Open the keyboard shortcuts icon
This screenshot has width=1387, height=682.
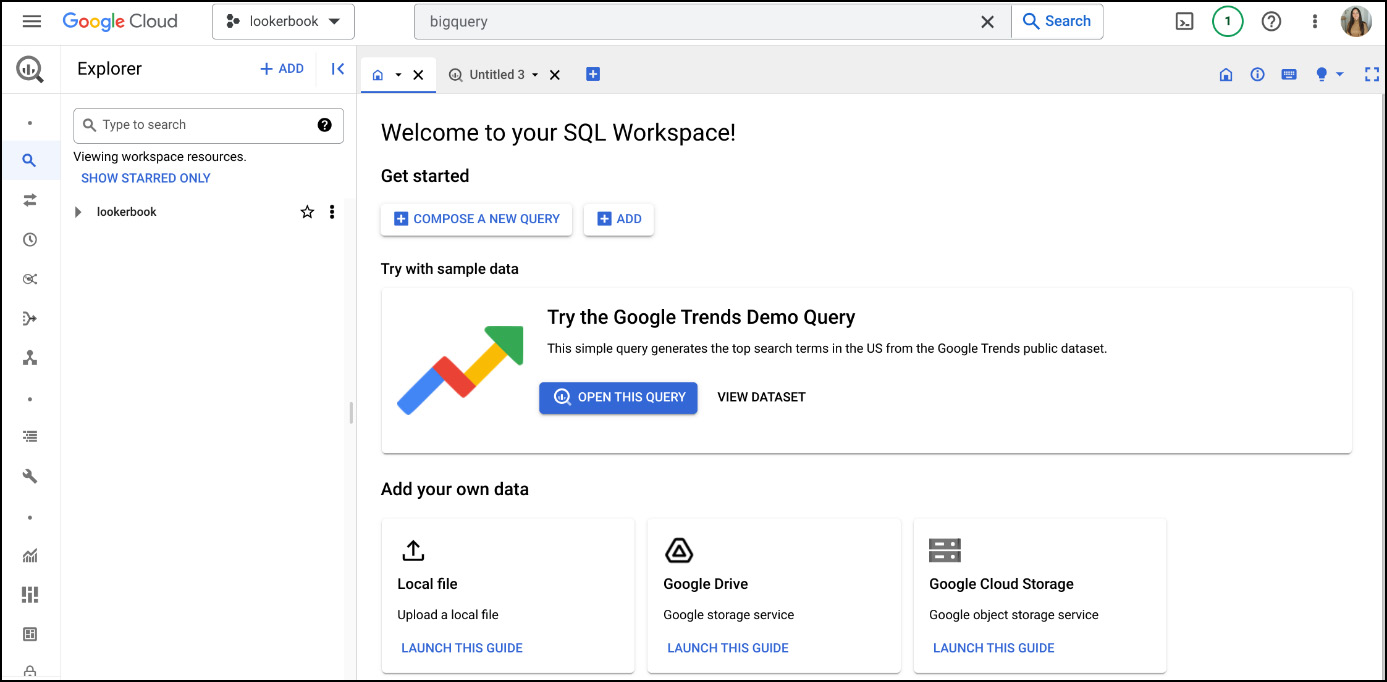click(x=1290, y=74)
